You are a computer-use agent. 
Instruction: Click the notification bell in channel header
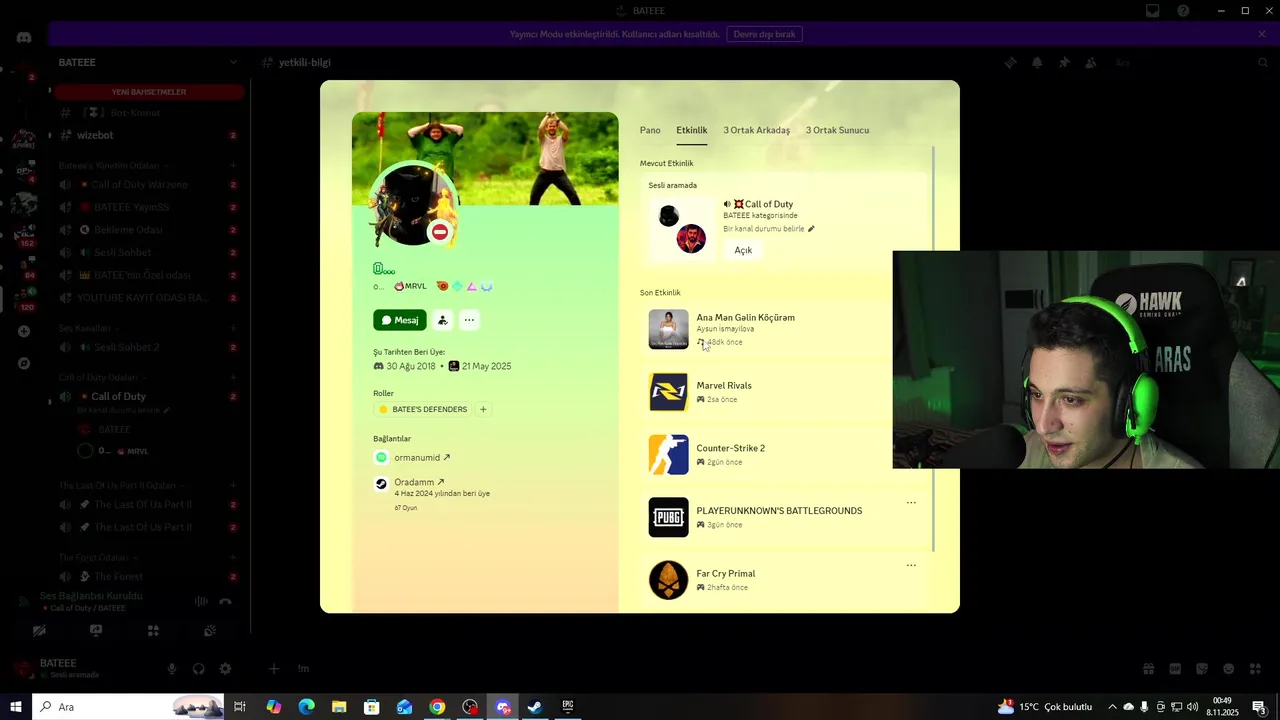pyautogui.click(x=1037, y=62)
